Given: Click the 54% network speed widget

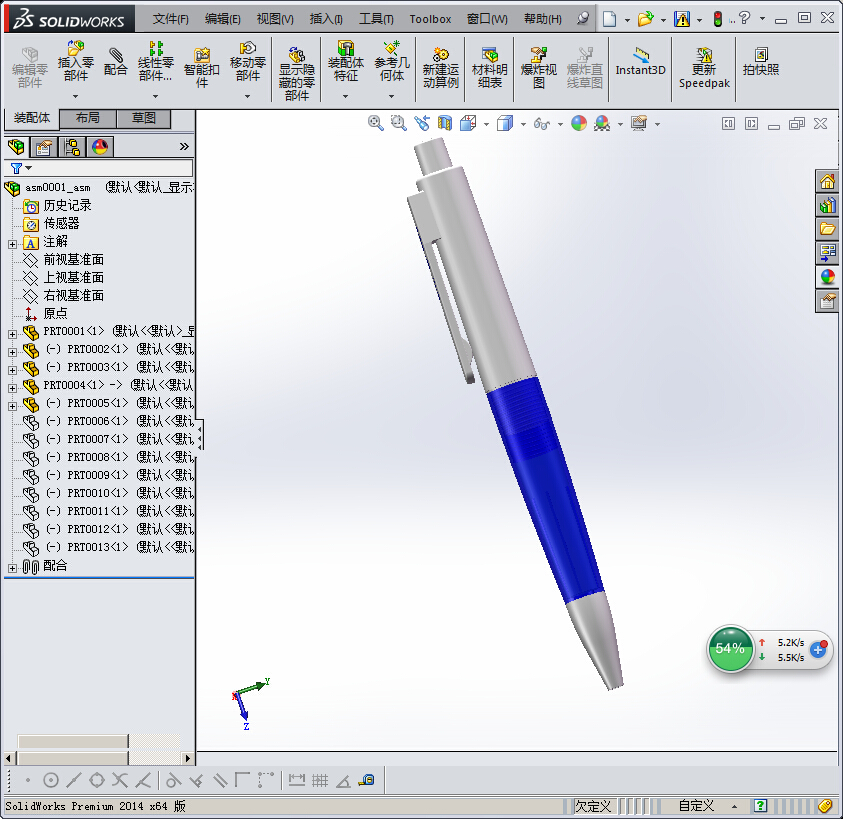Looking at the screenshot, I should [x=730, y=649].
